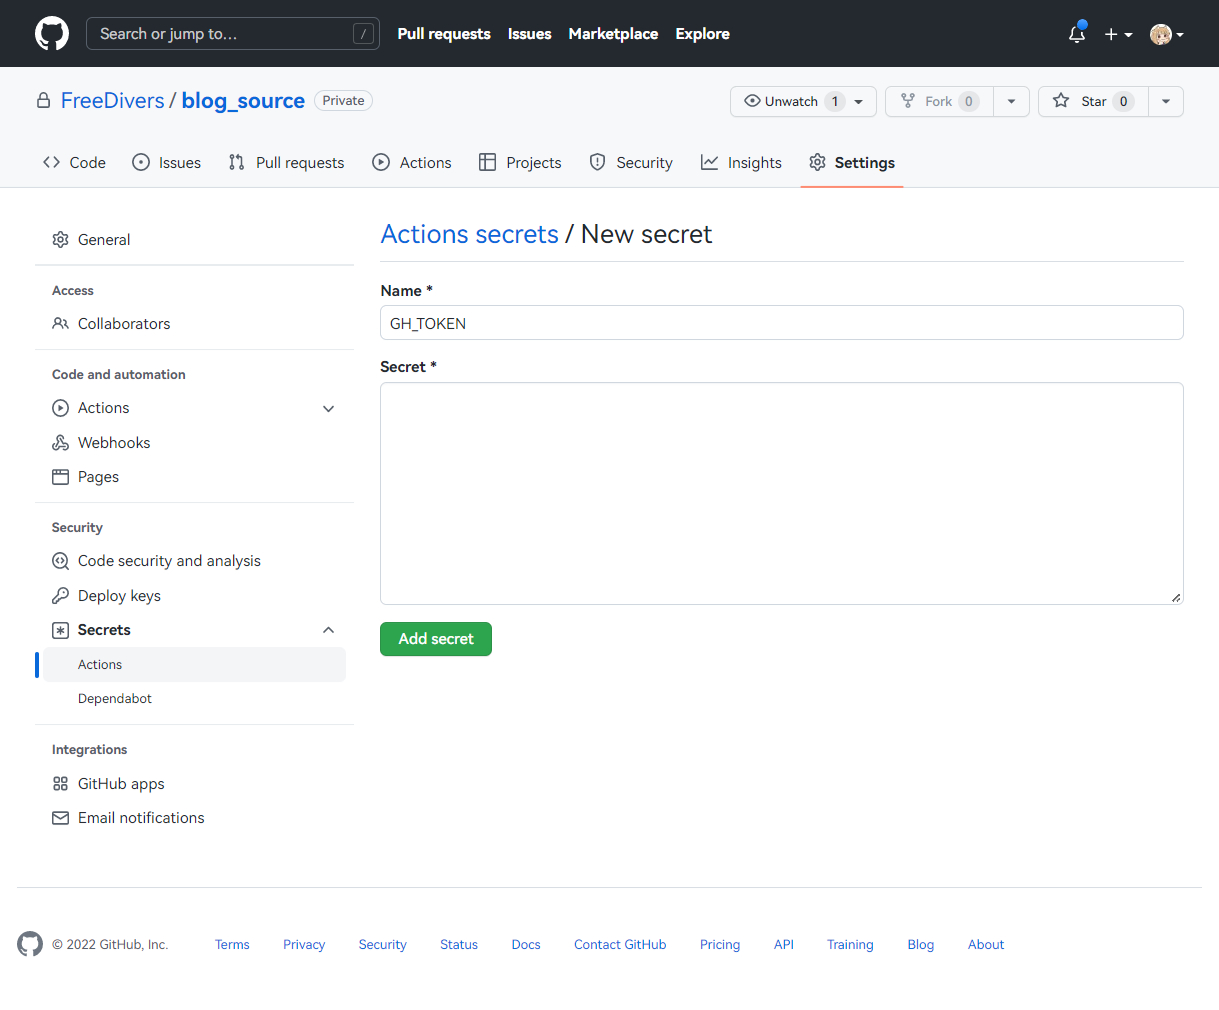Click the Pages browser icon
Screen dimensions: 1219x1010
60,477
